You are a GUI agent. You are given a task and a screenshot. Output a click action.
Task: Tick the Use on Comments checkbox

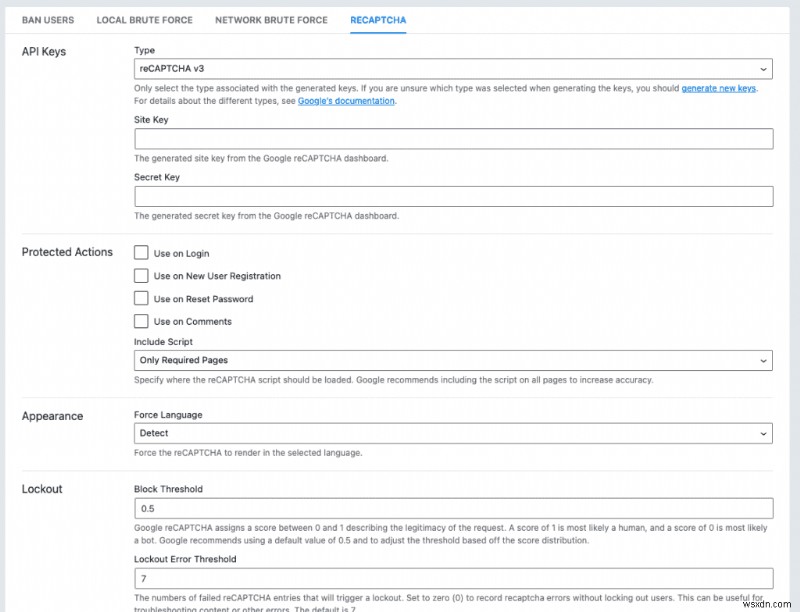point(141,321)
